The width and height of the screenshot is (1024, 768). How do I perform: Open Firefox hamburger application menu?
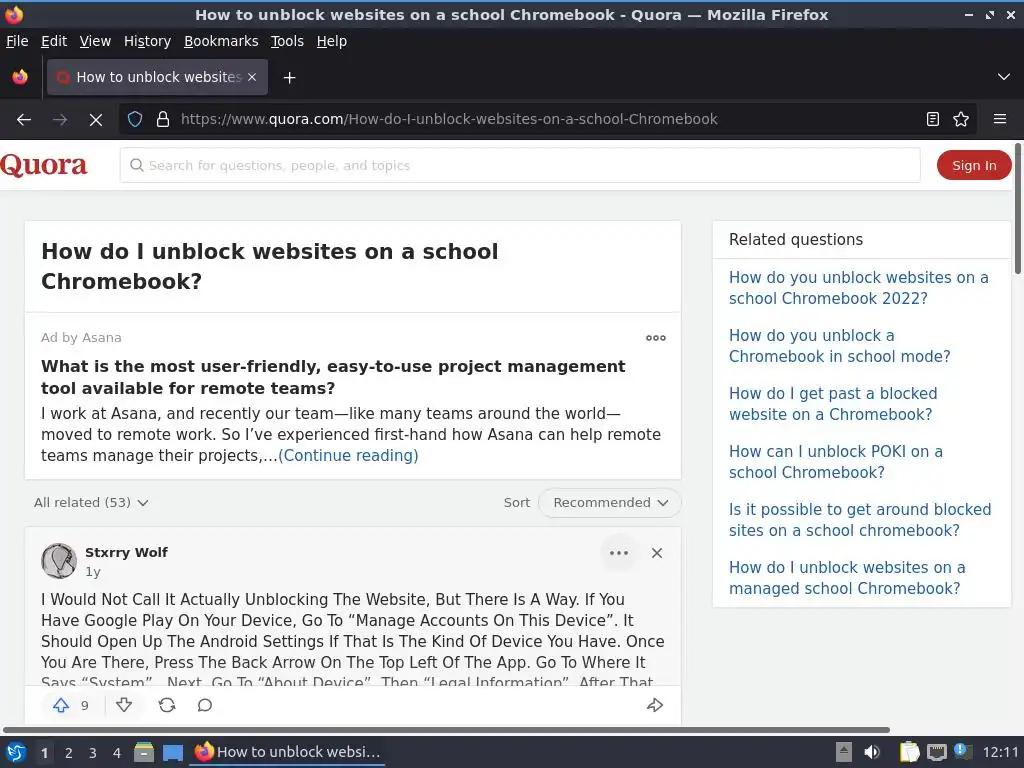point(1000,119)
